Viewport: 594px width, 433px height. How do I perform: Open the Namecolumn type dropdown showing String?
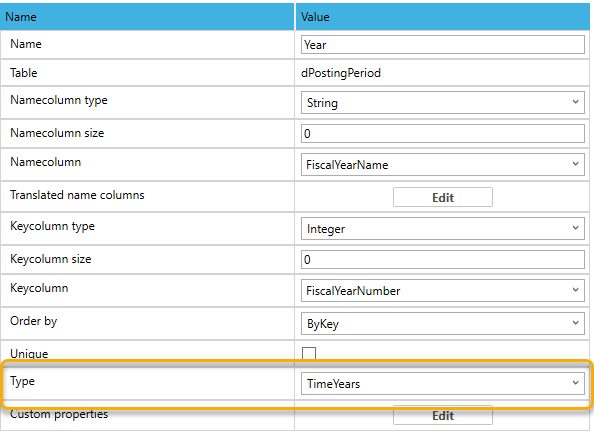442,102
